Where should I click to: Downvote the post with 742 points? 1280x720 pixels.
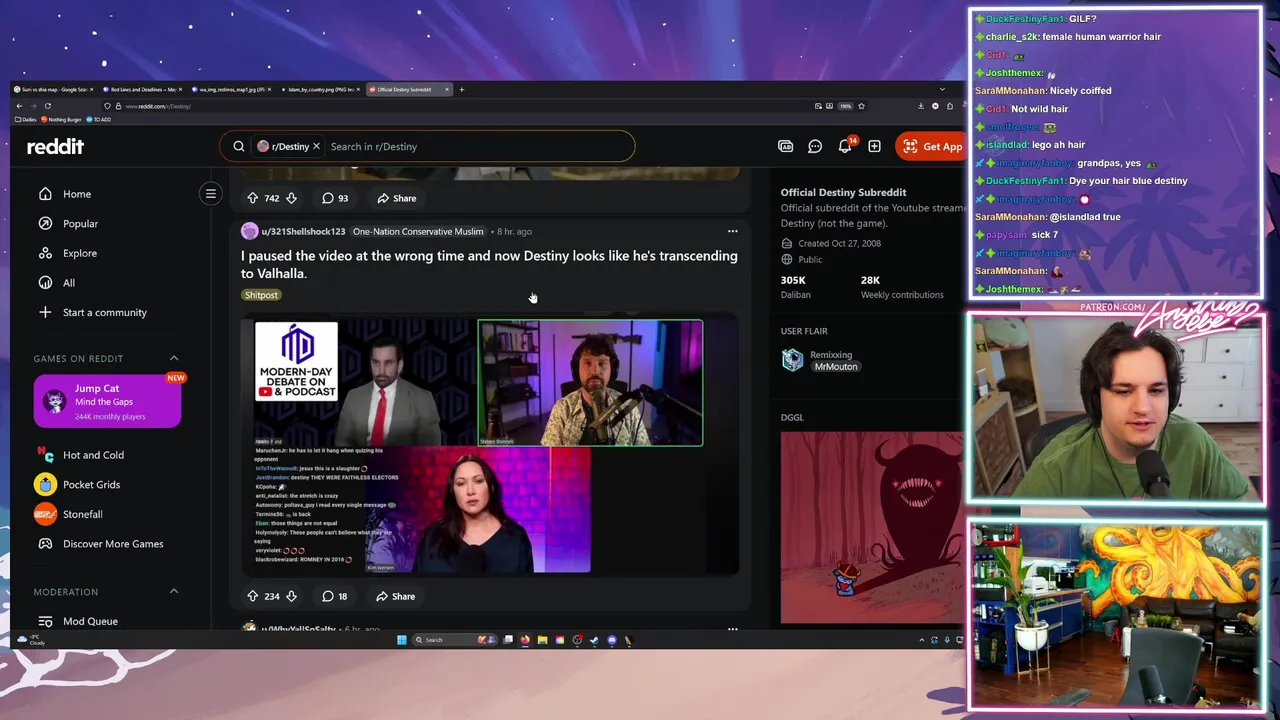[291, 198]
